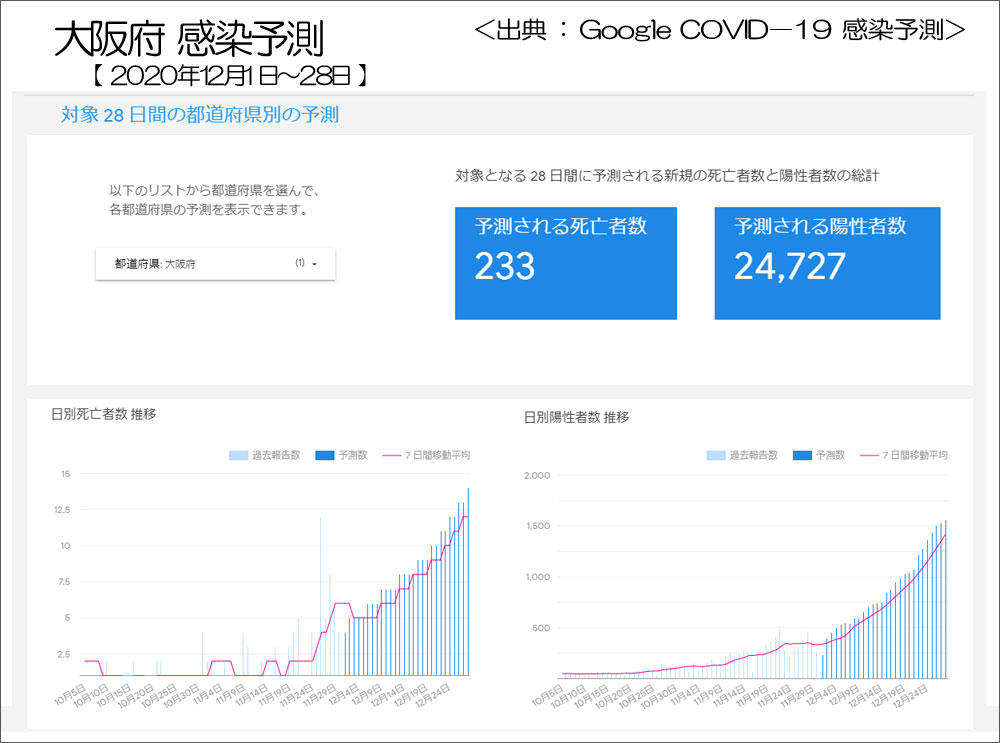Click the 1,500 axis label on positive-cases chart
The image size is (1000, 743).
pos(538,526)
